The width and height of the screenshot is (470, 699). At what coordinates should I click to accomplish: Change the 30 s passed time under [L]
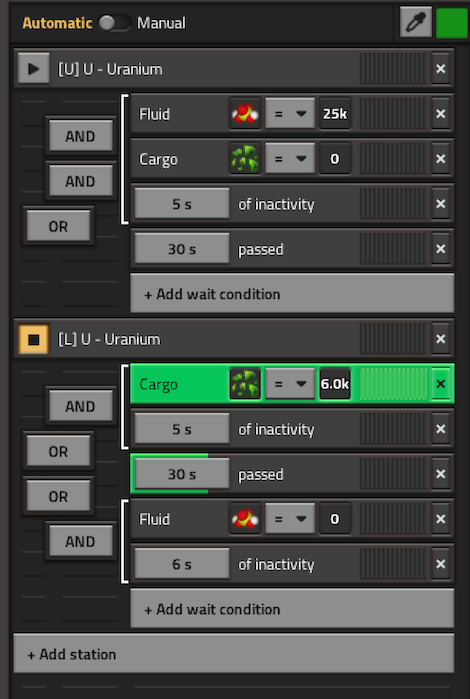[x=182, y=474]
